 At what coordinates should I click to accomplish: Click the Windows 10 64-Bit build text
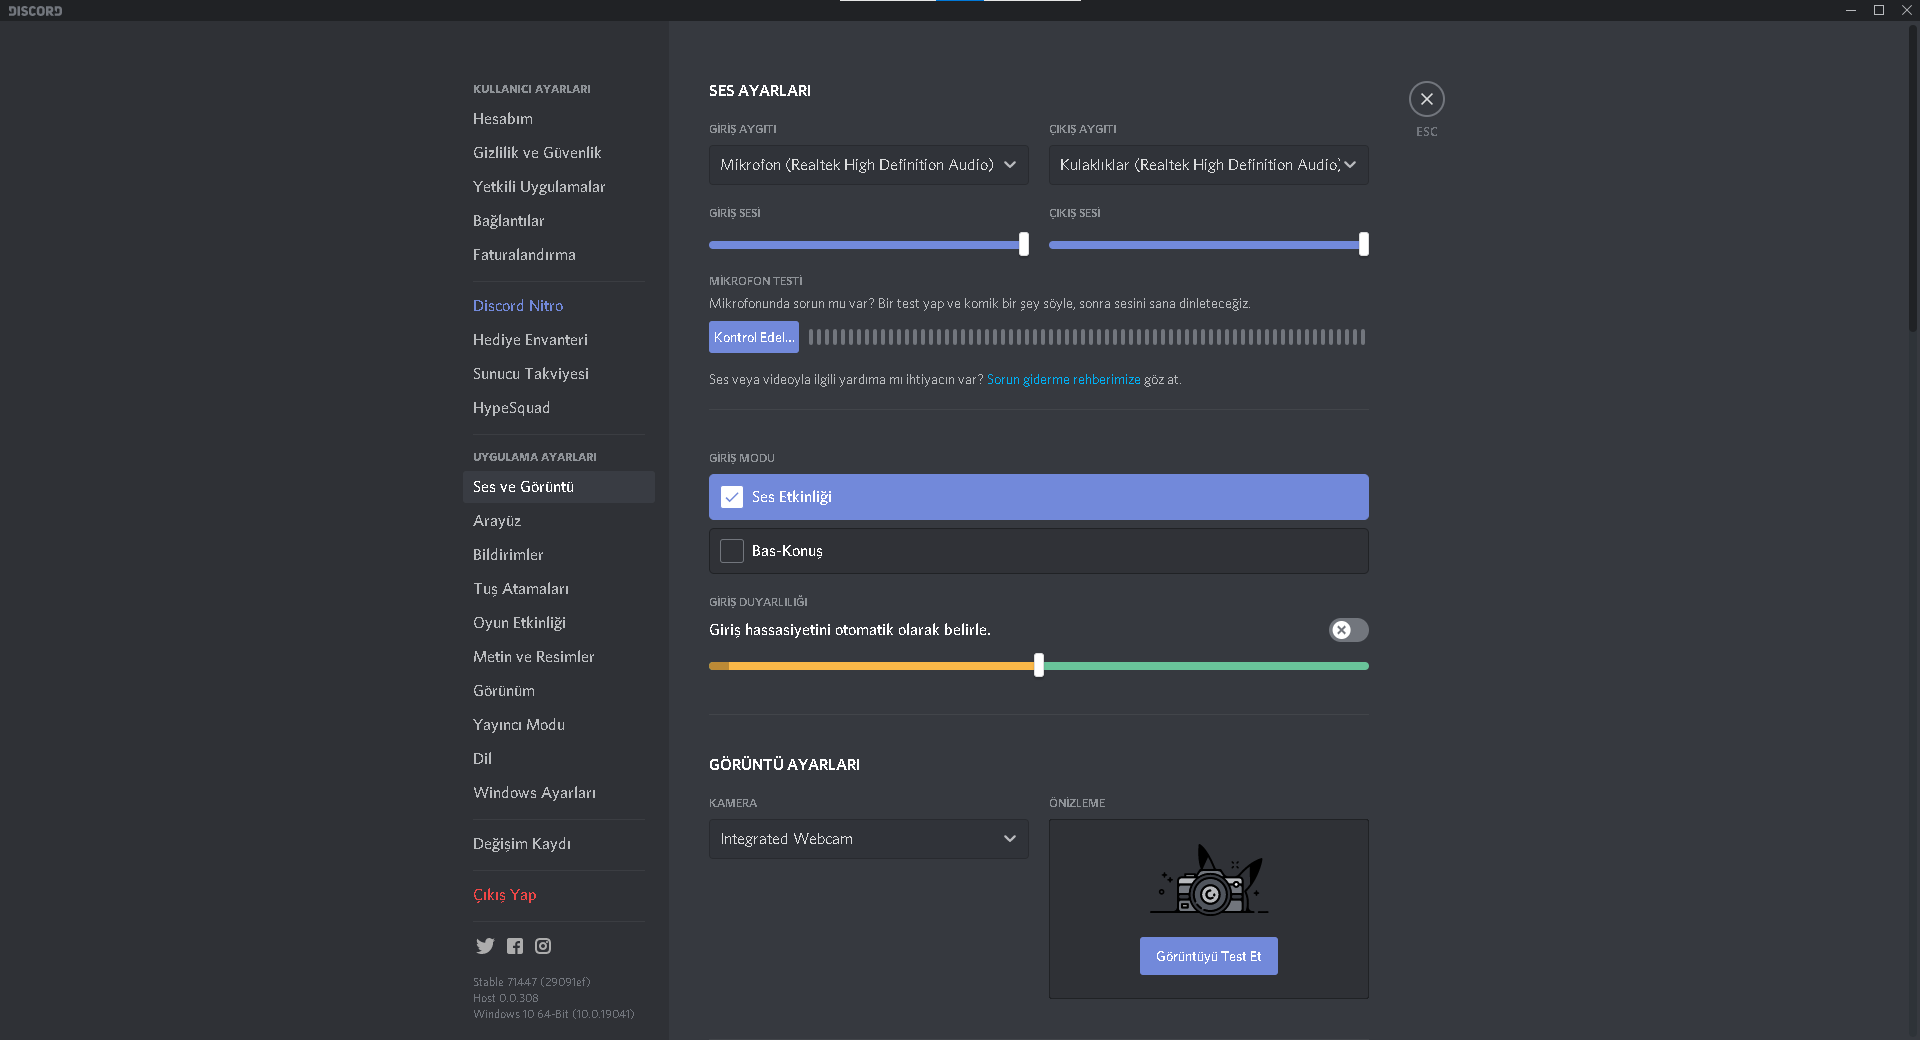click(554, 1014)
